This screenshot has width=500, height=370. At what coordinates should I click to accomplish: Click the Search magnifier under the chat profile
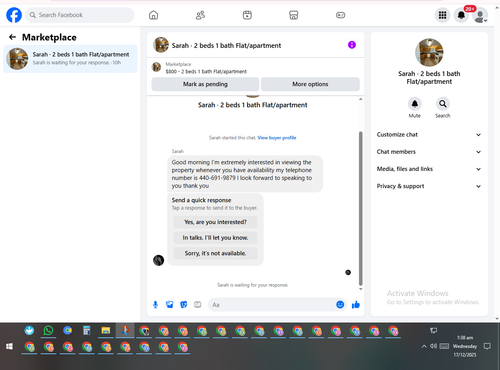click(x=443, y=104)
